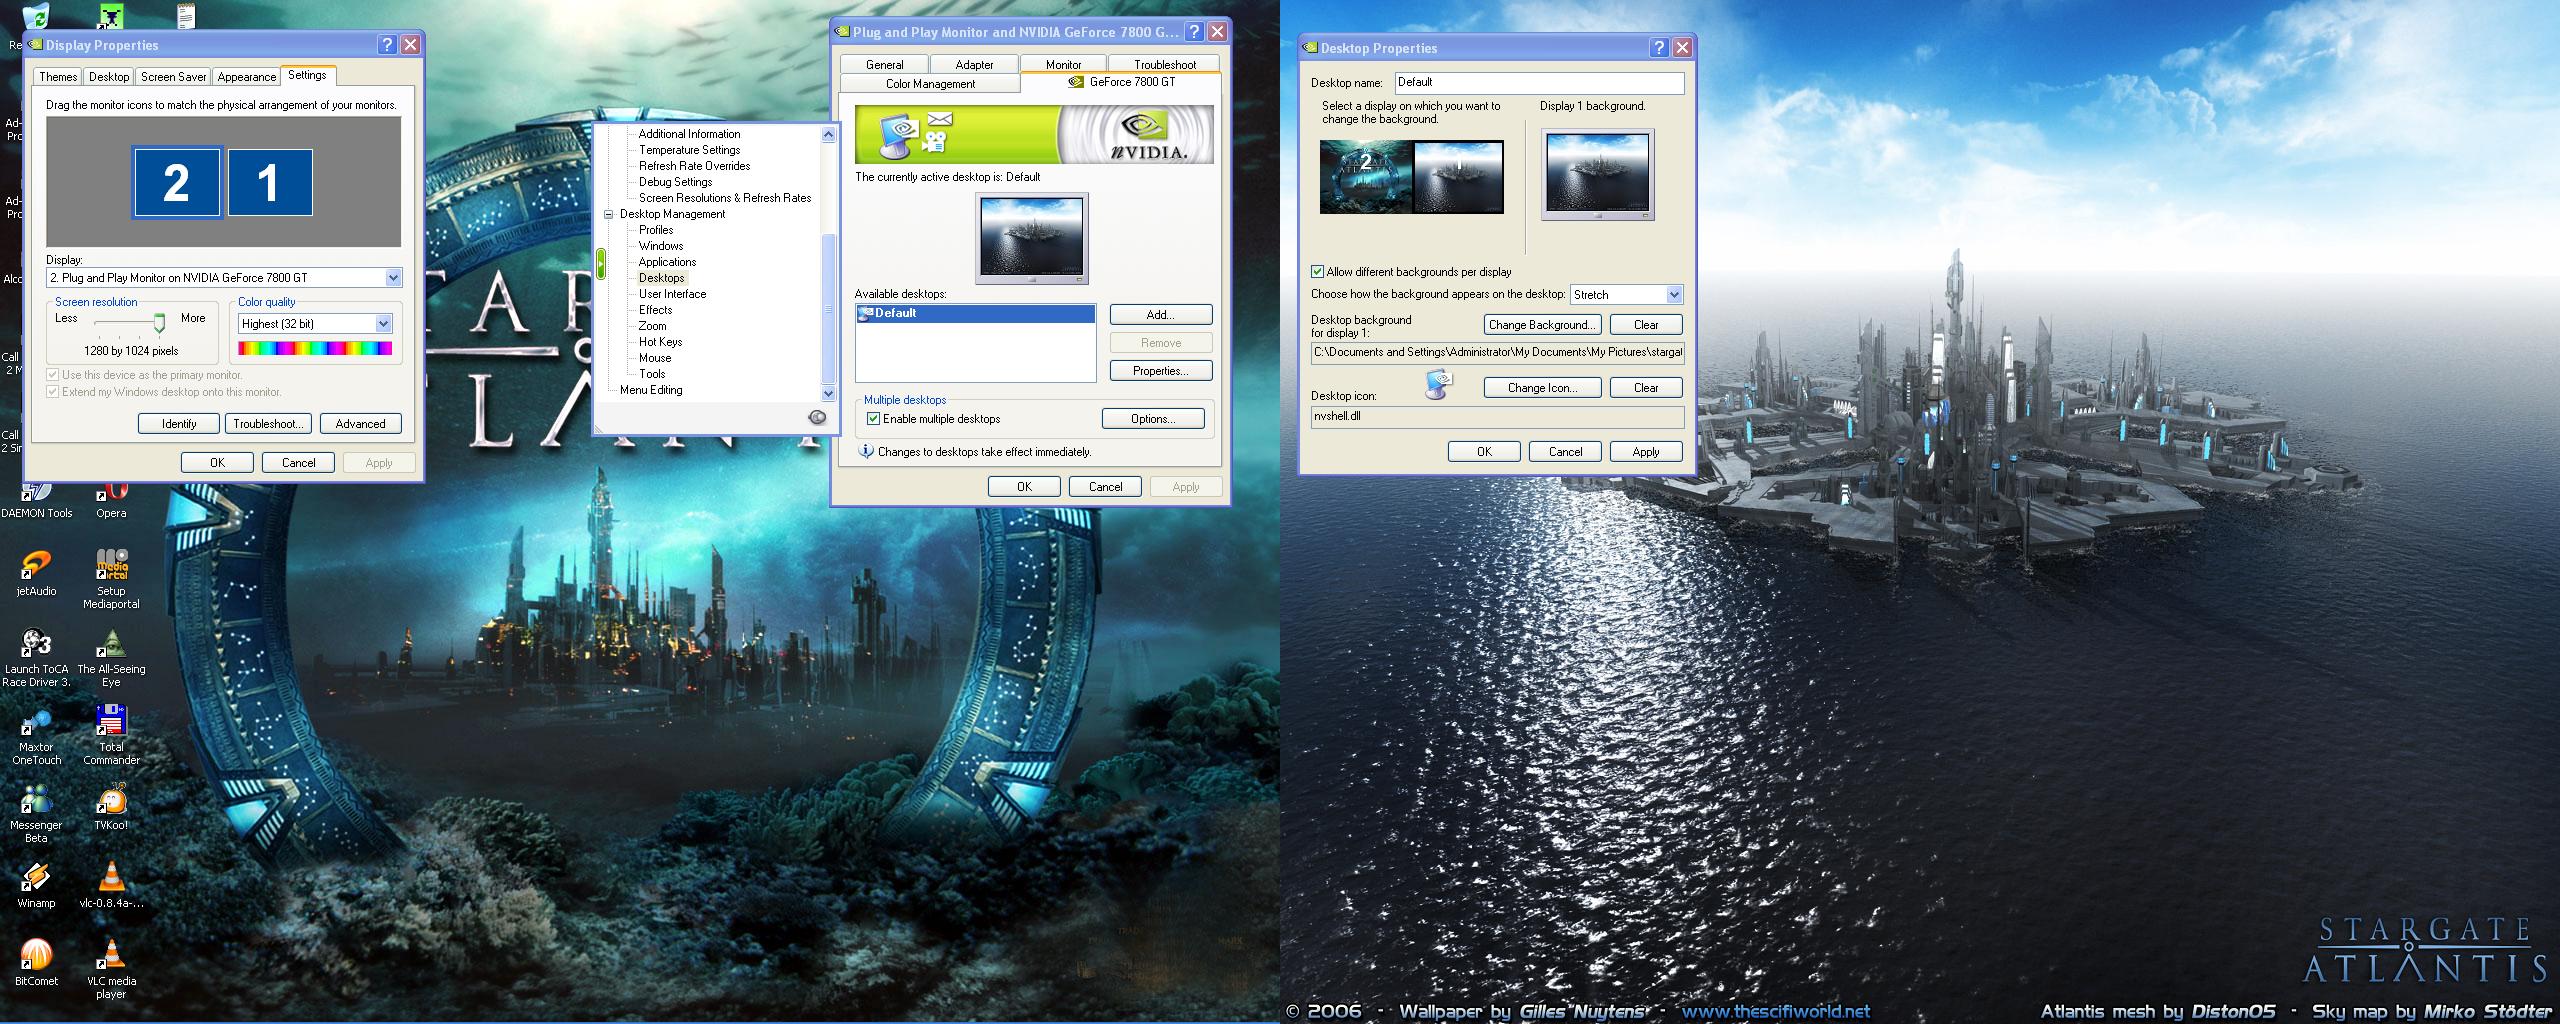Open the VLC media player shortcut
This screenshot has width=2560, height=1024.
(111, 969)
